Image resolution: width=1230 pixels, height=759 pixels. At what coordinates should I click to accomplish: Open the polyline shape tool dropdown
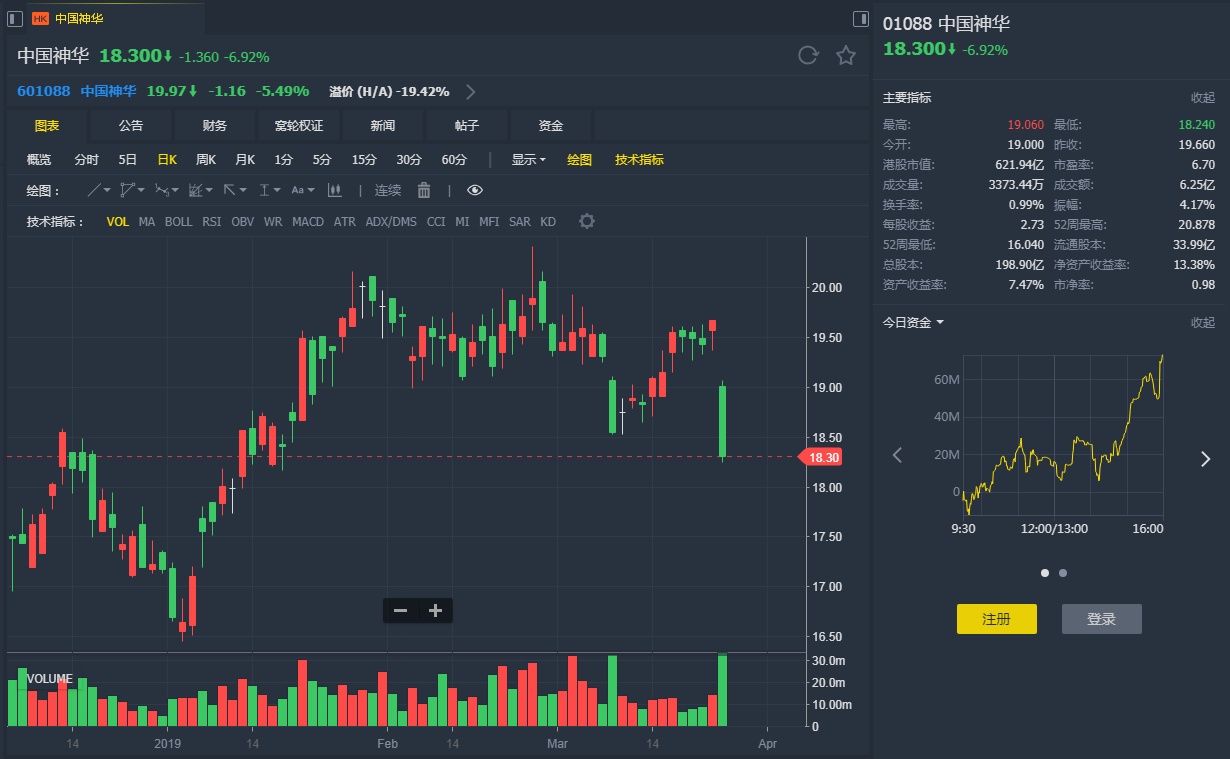132,190
